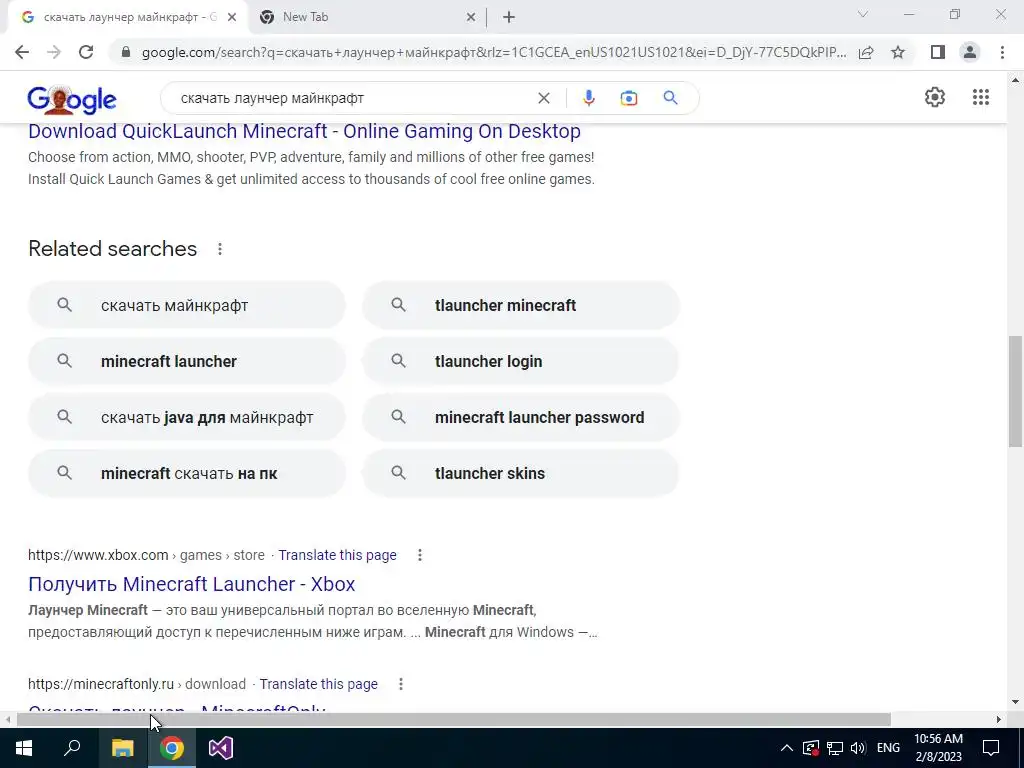The image size is (1024, 768).
Task: Open three-dot menu for minecraftonly.ru result
Action: (x=401, y=684)
